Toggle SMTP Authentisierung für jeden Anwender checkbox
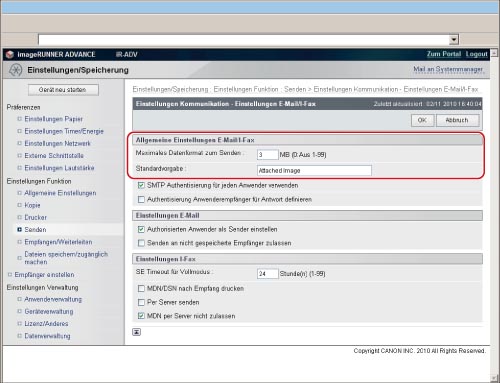 (141, 185)
